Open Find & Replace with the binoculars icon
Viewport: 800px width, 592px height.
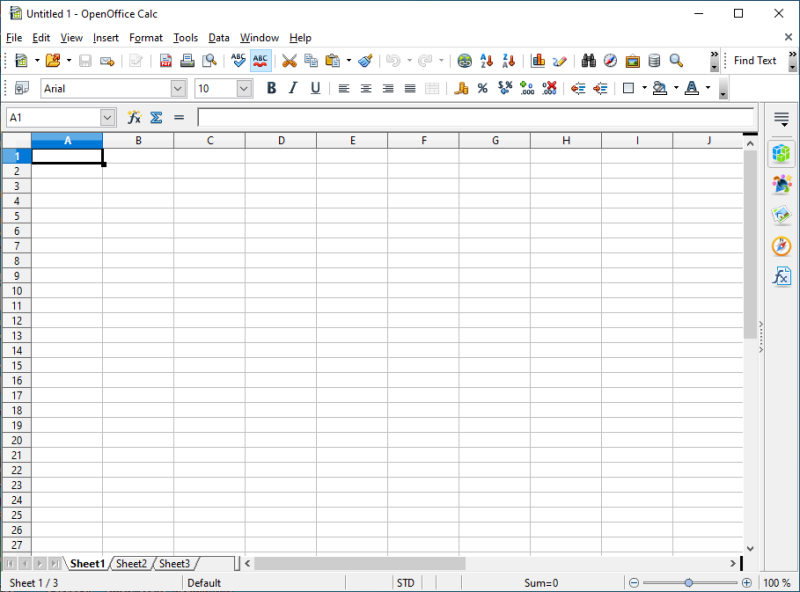click(588, 61)
